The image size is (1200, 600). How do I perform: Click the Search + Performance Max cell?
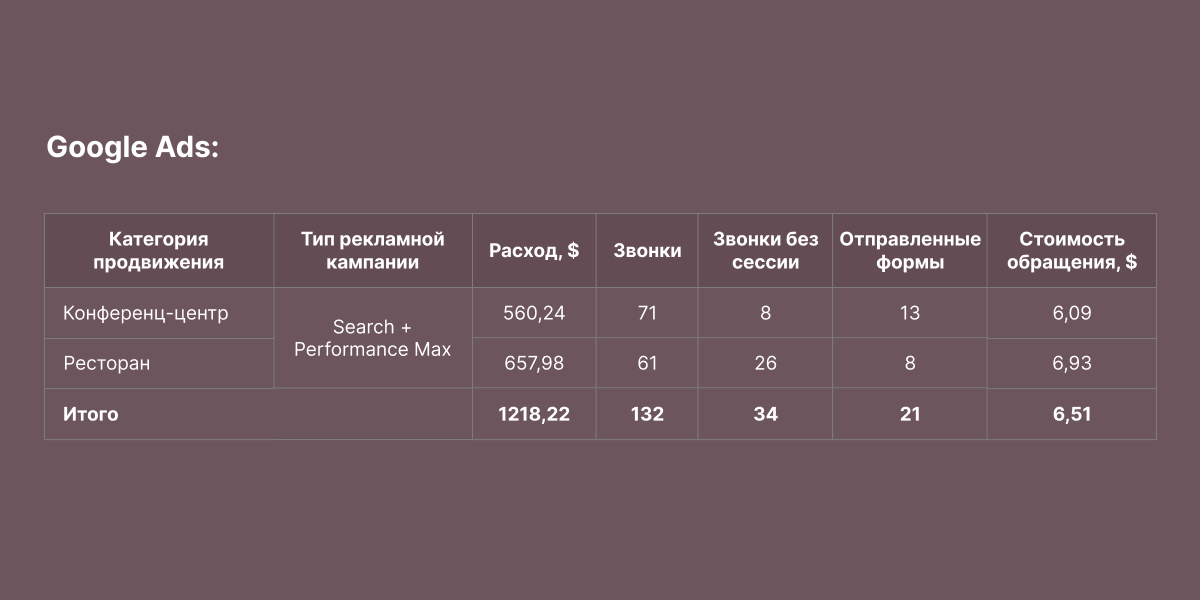[372, 338]
